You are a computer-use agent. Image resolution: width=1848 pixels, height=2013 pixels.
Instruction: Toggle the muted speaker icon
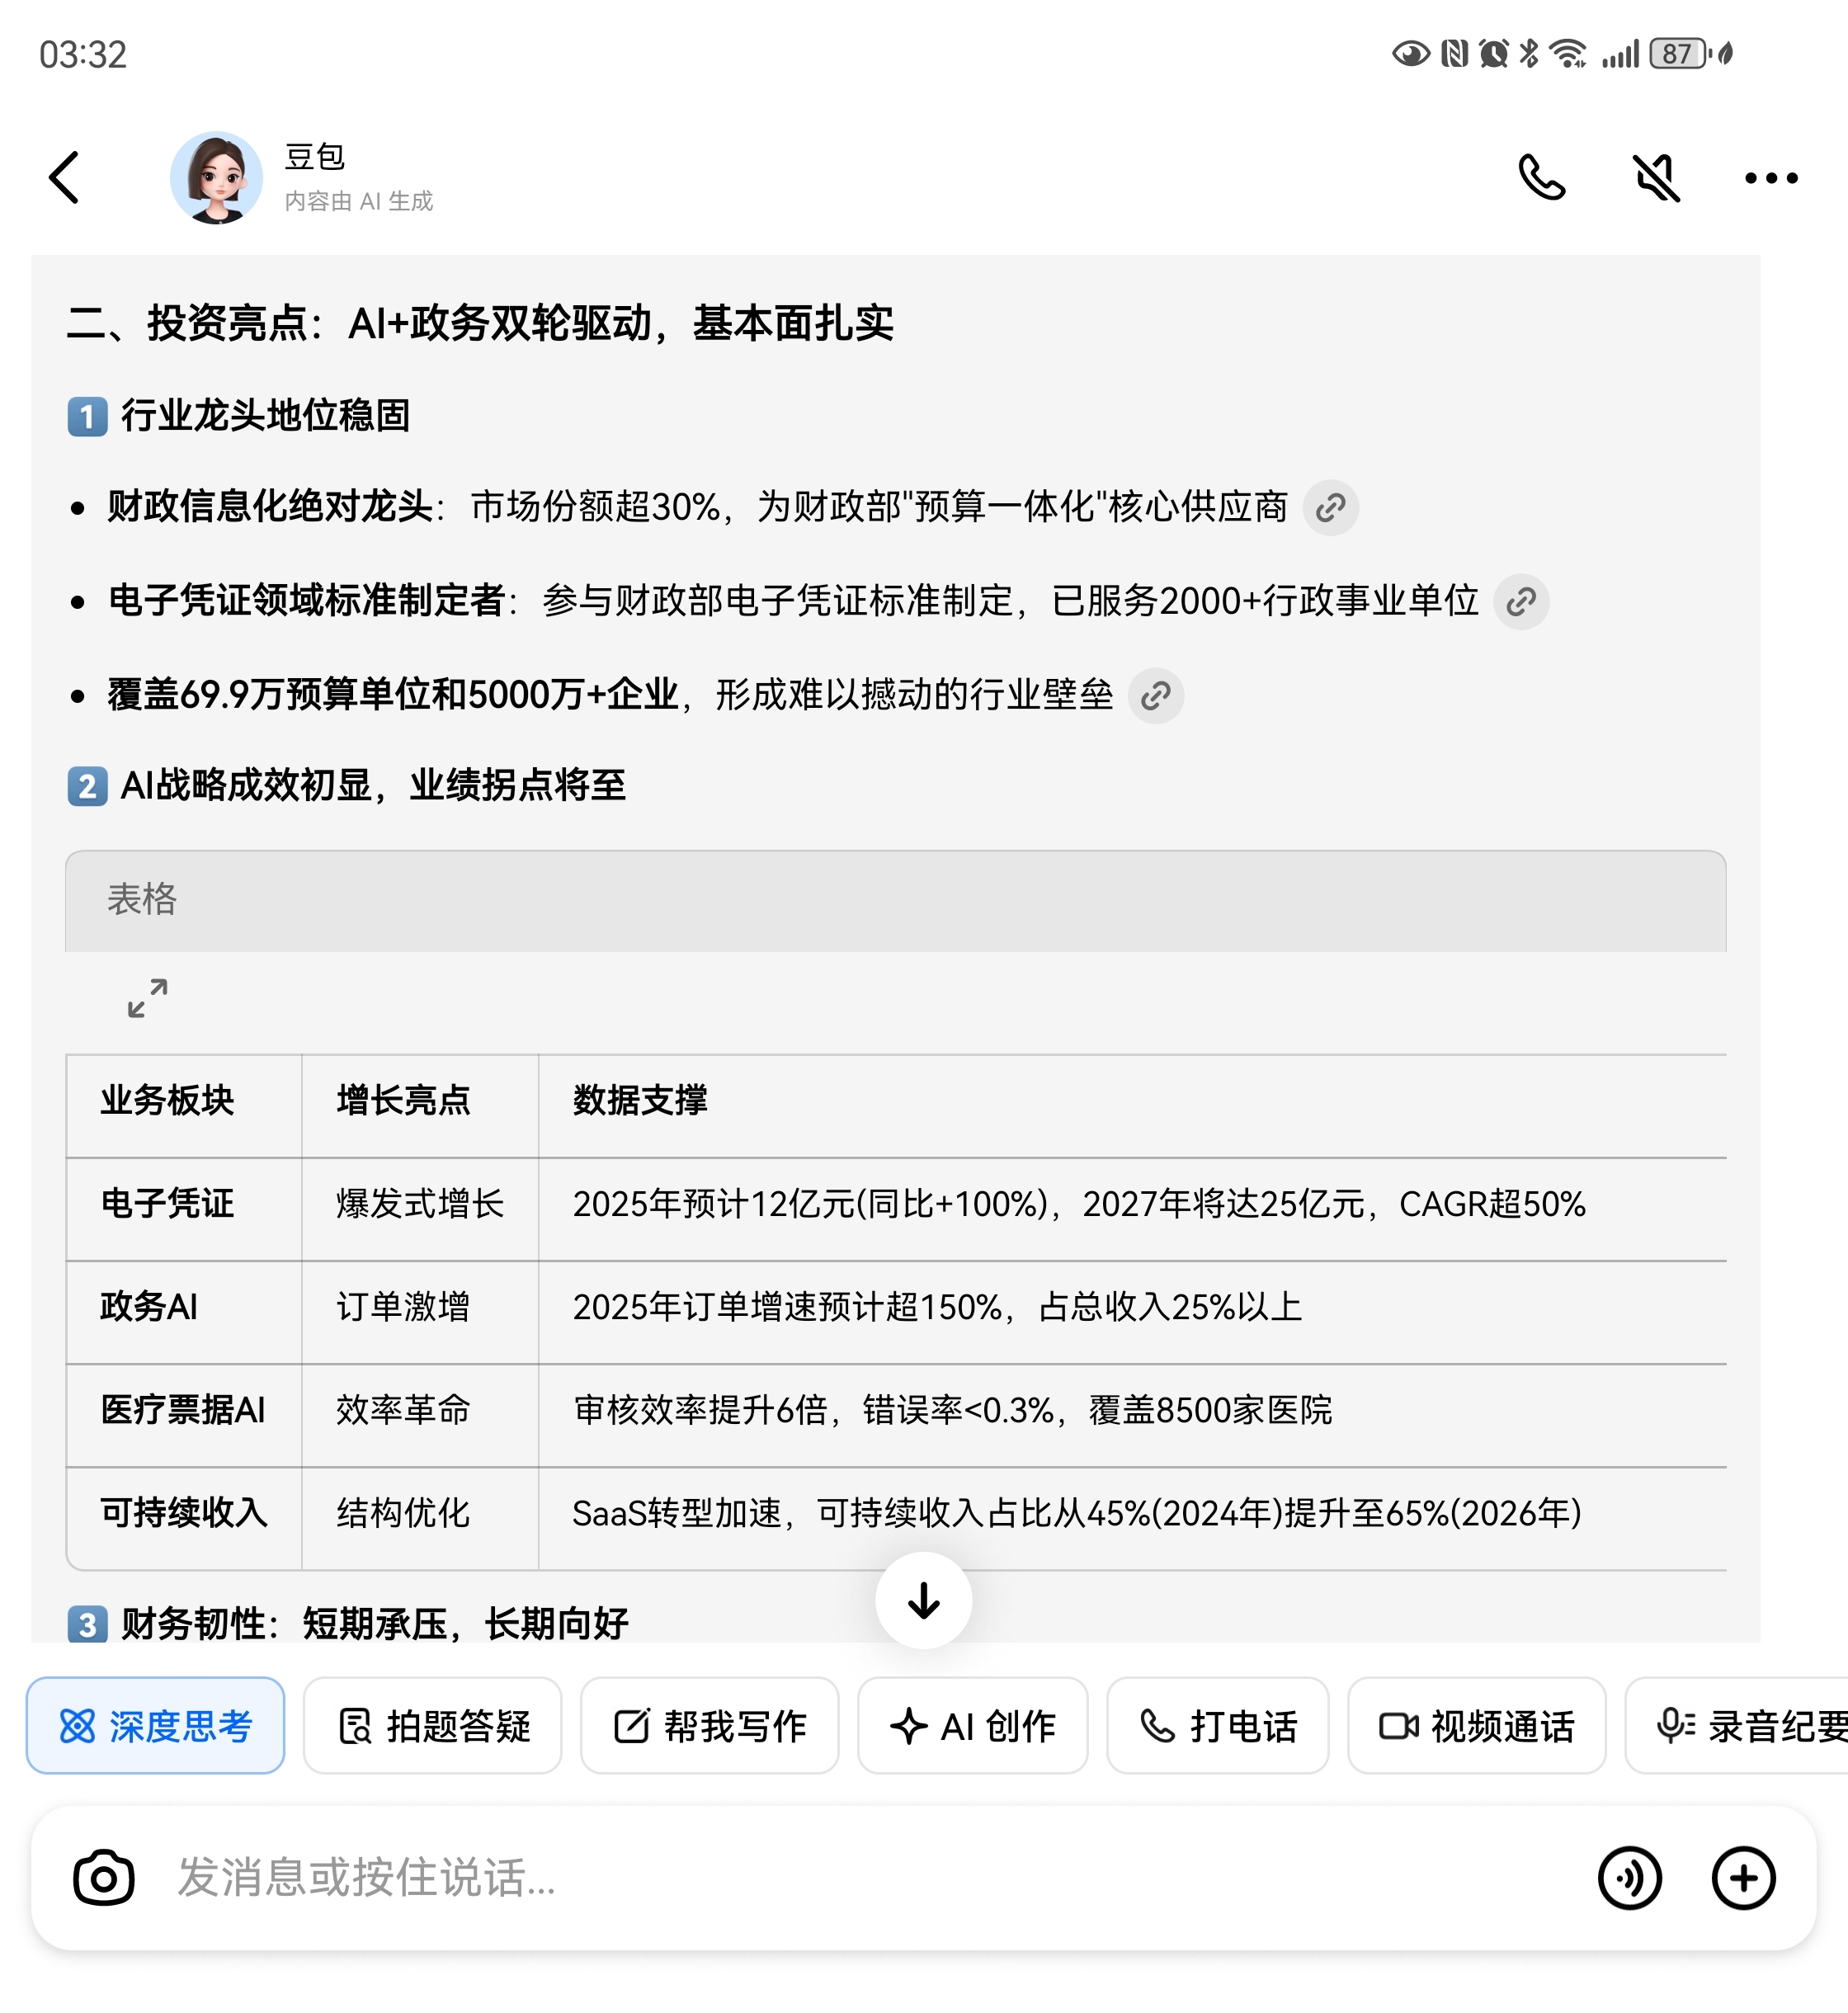[x=1656, y=178]
